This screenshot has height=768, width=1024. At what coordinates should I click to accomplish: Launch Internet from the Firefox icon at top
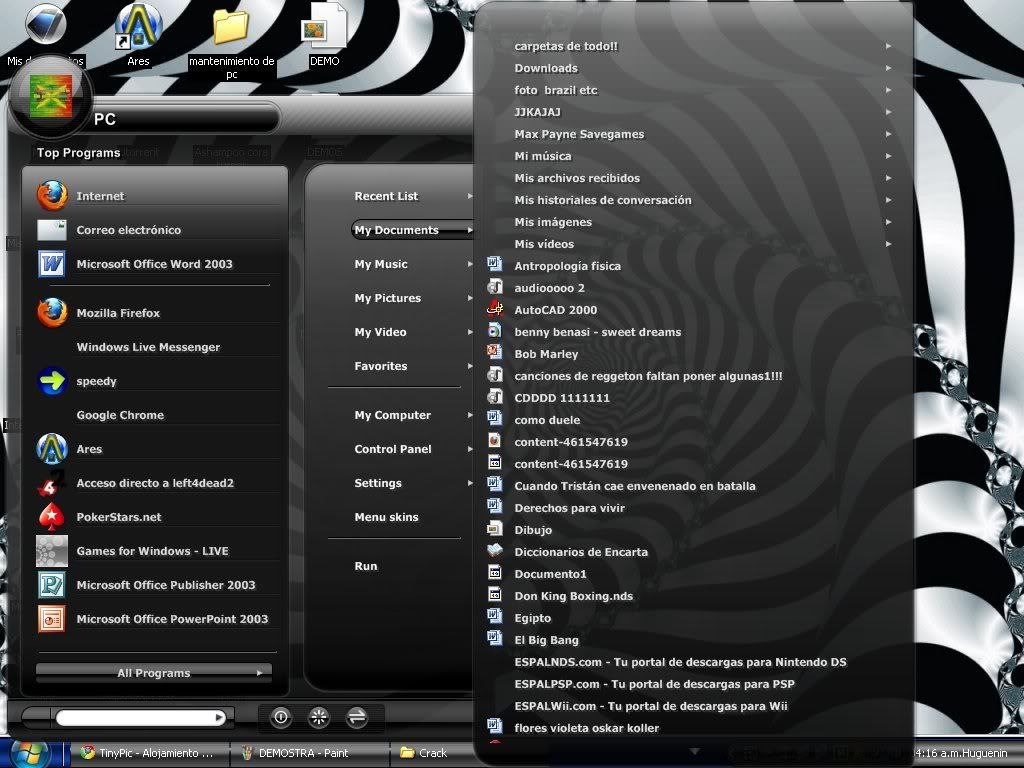(x=52, y=195)
